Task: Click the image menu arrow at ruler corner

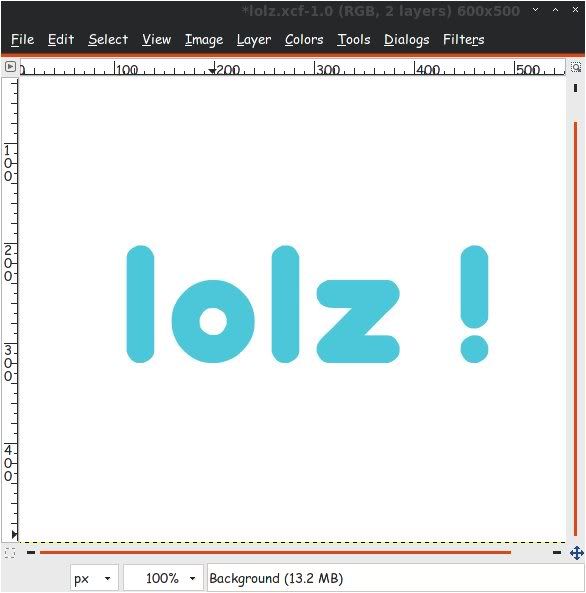Action: coord(10,67)
